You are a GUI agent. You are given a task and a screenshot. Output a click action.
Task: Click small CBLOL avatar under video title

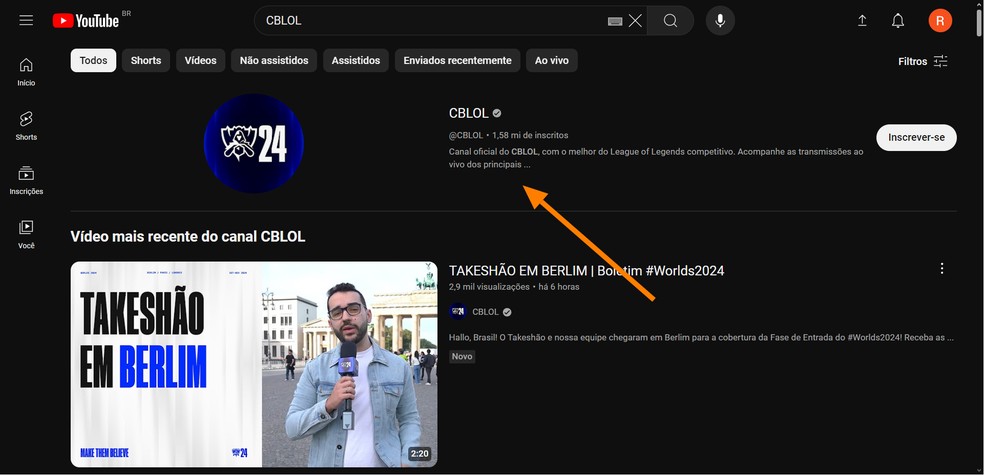[458, 312]
